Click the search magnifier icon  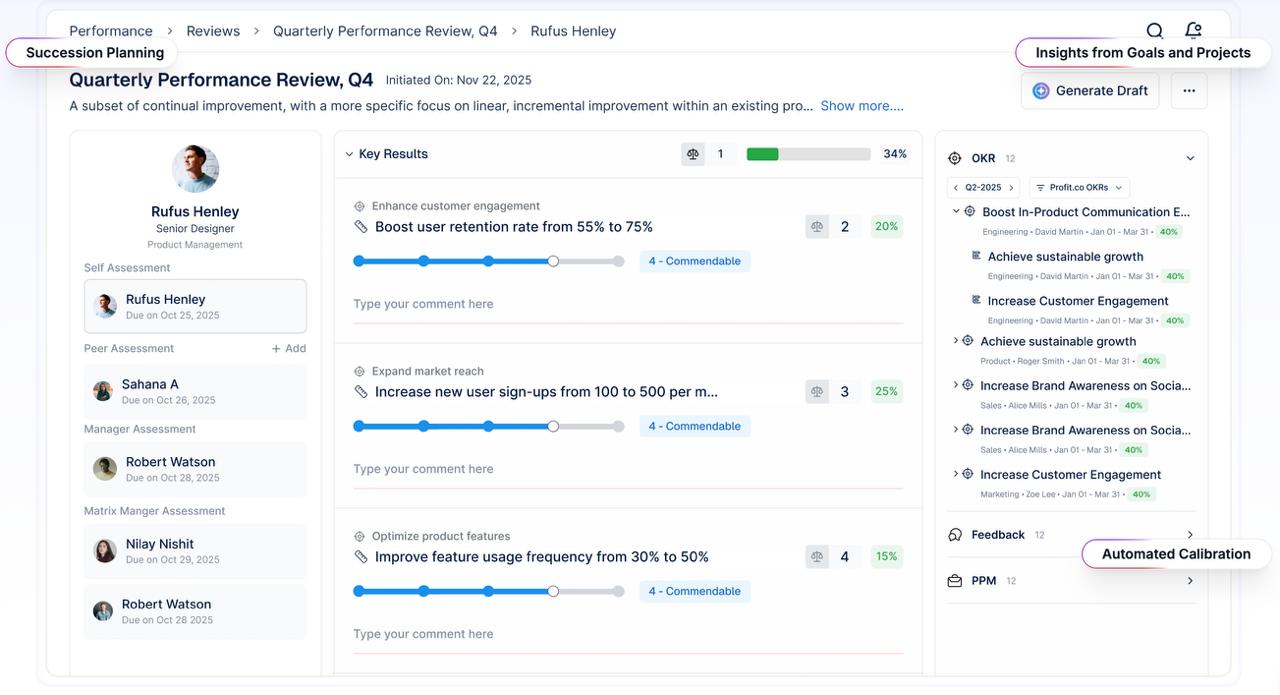[1155, 31]
